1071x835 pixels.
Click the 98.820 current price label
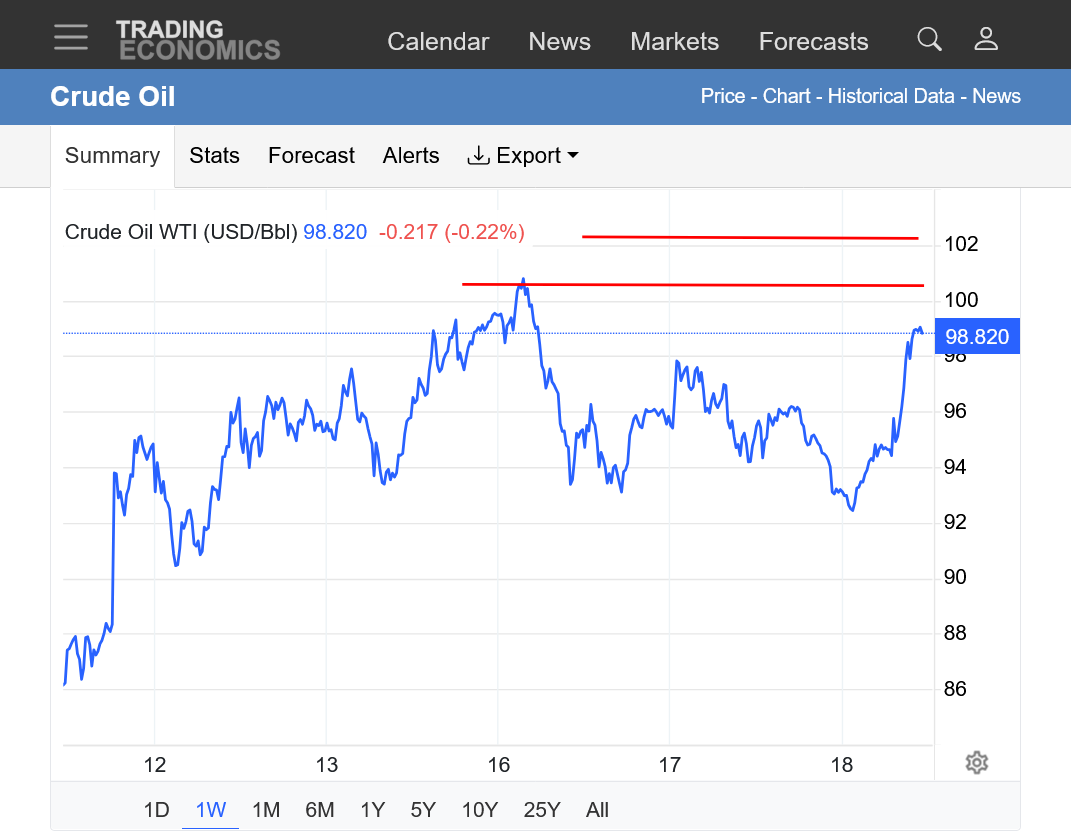tap(976, 337)
